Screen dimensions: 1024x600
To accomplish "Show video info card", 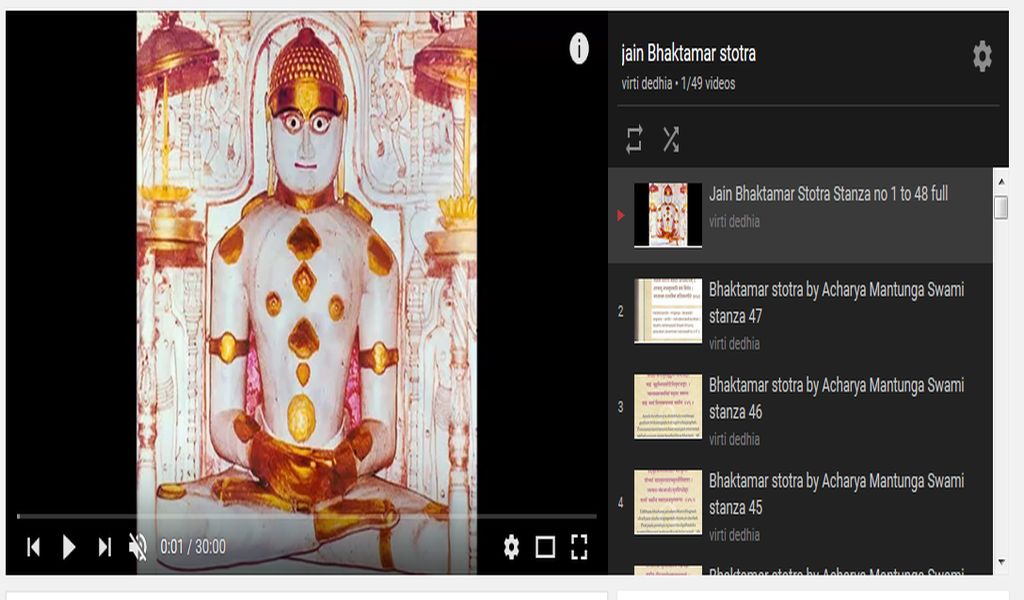I will tap(579, 48).
